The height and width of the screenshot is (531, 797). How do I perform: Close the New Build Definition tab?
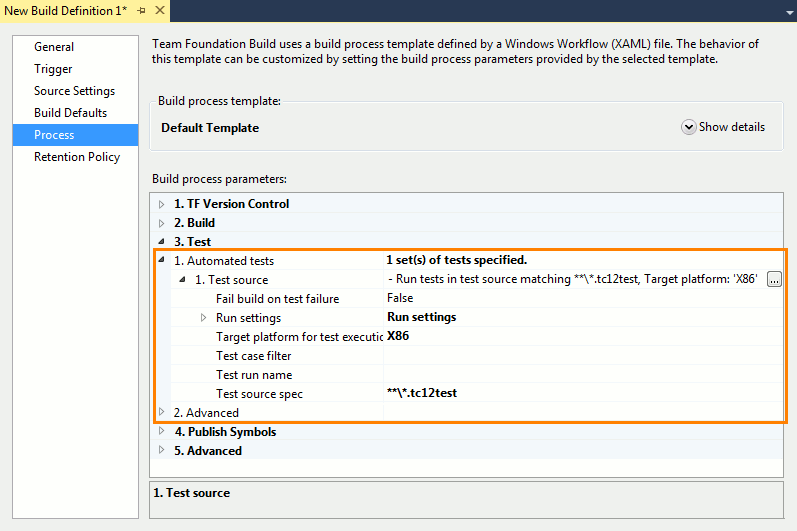pyautogui.click(x=158, y=9)
